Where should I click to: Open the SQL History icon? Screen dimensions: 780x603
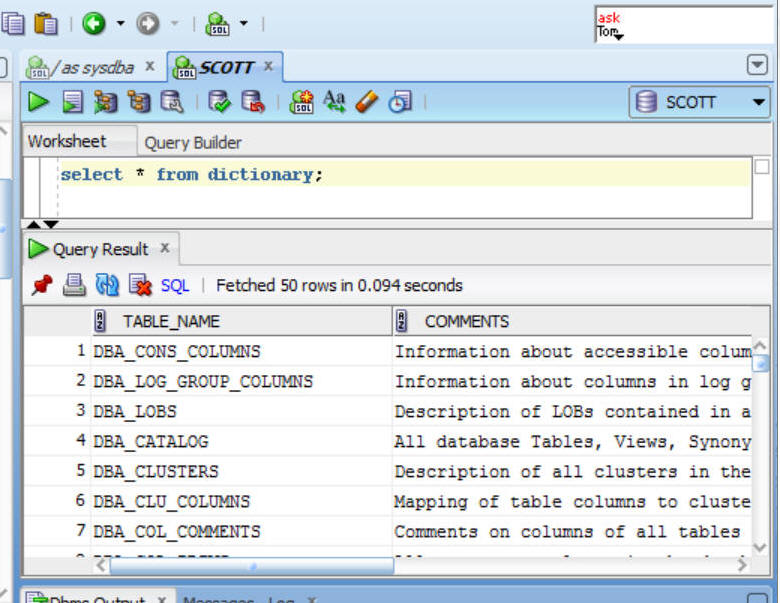pyautogui.click(x=400, y=102)
